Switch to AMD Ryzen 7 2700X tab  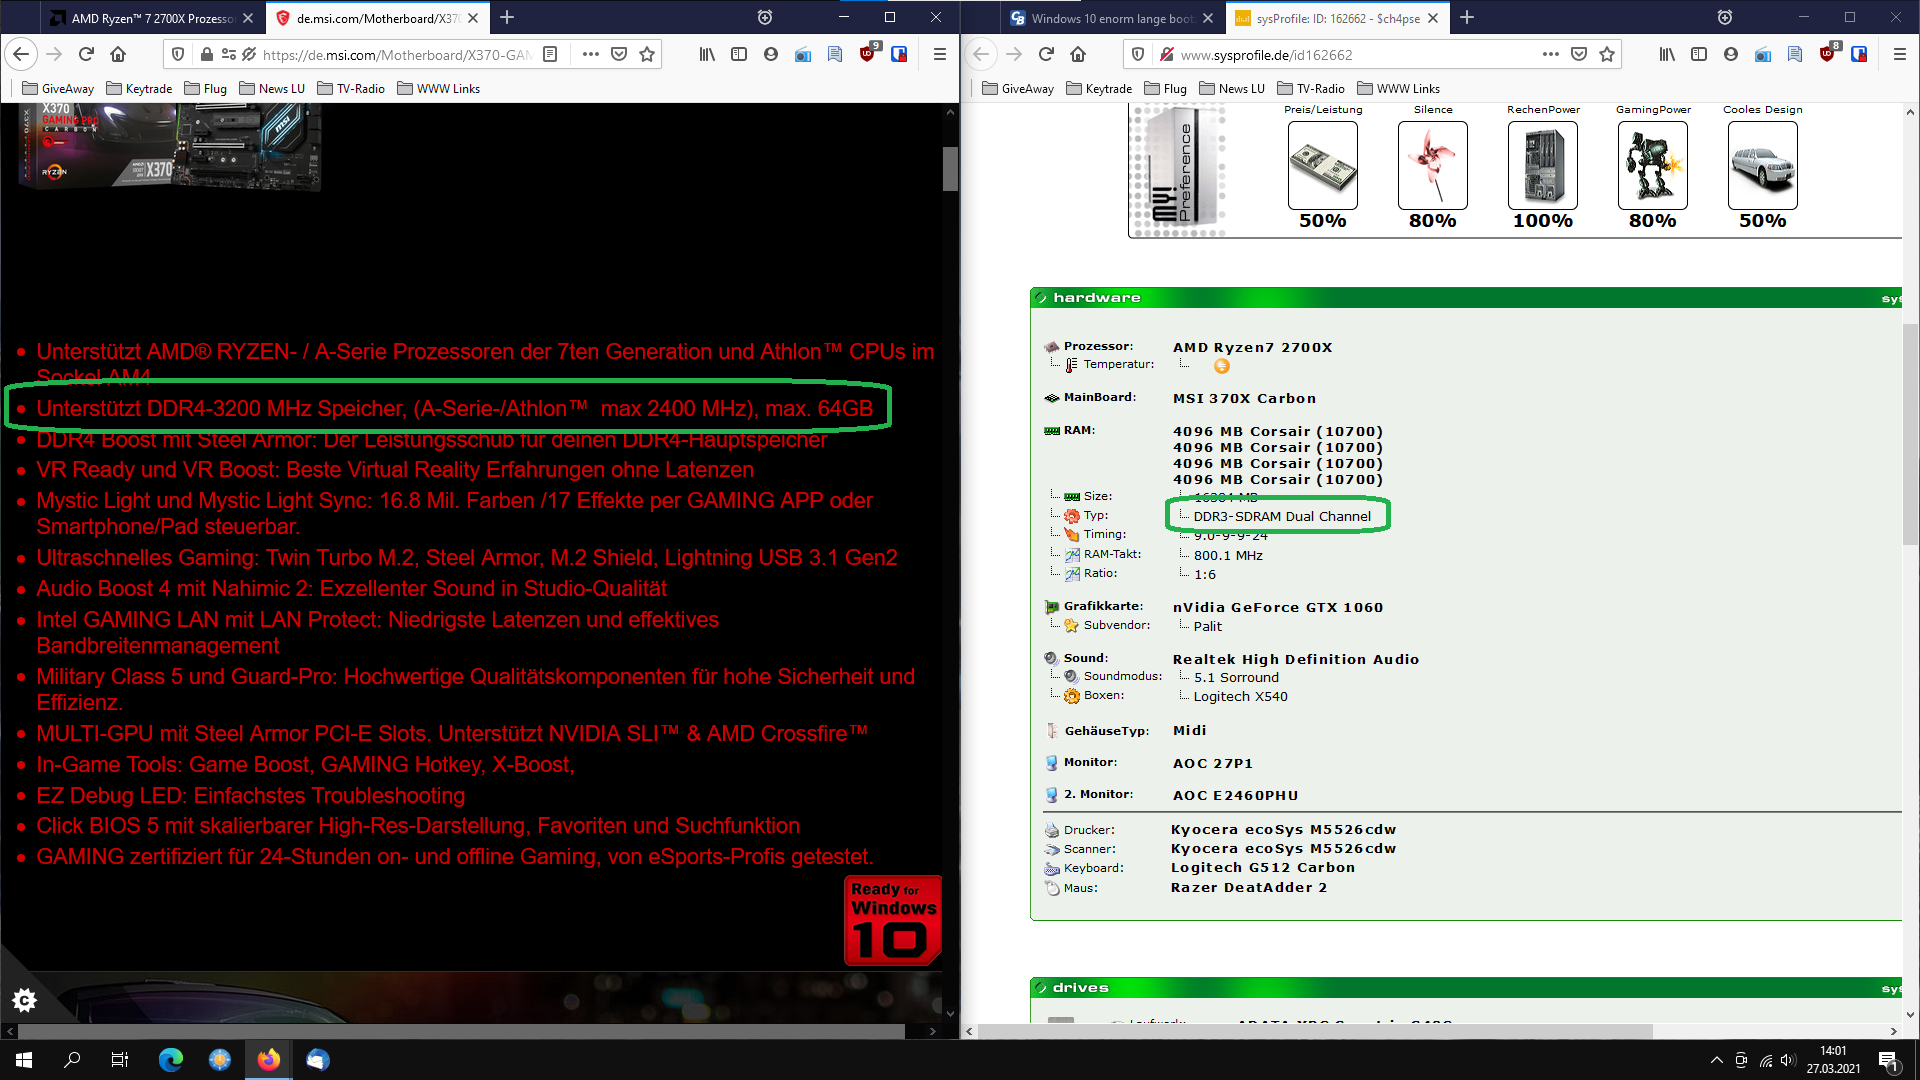(150, 18)
